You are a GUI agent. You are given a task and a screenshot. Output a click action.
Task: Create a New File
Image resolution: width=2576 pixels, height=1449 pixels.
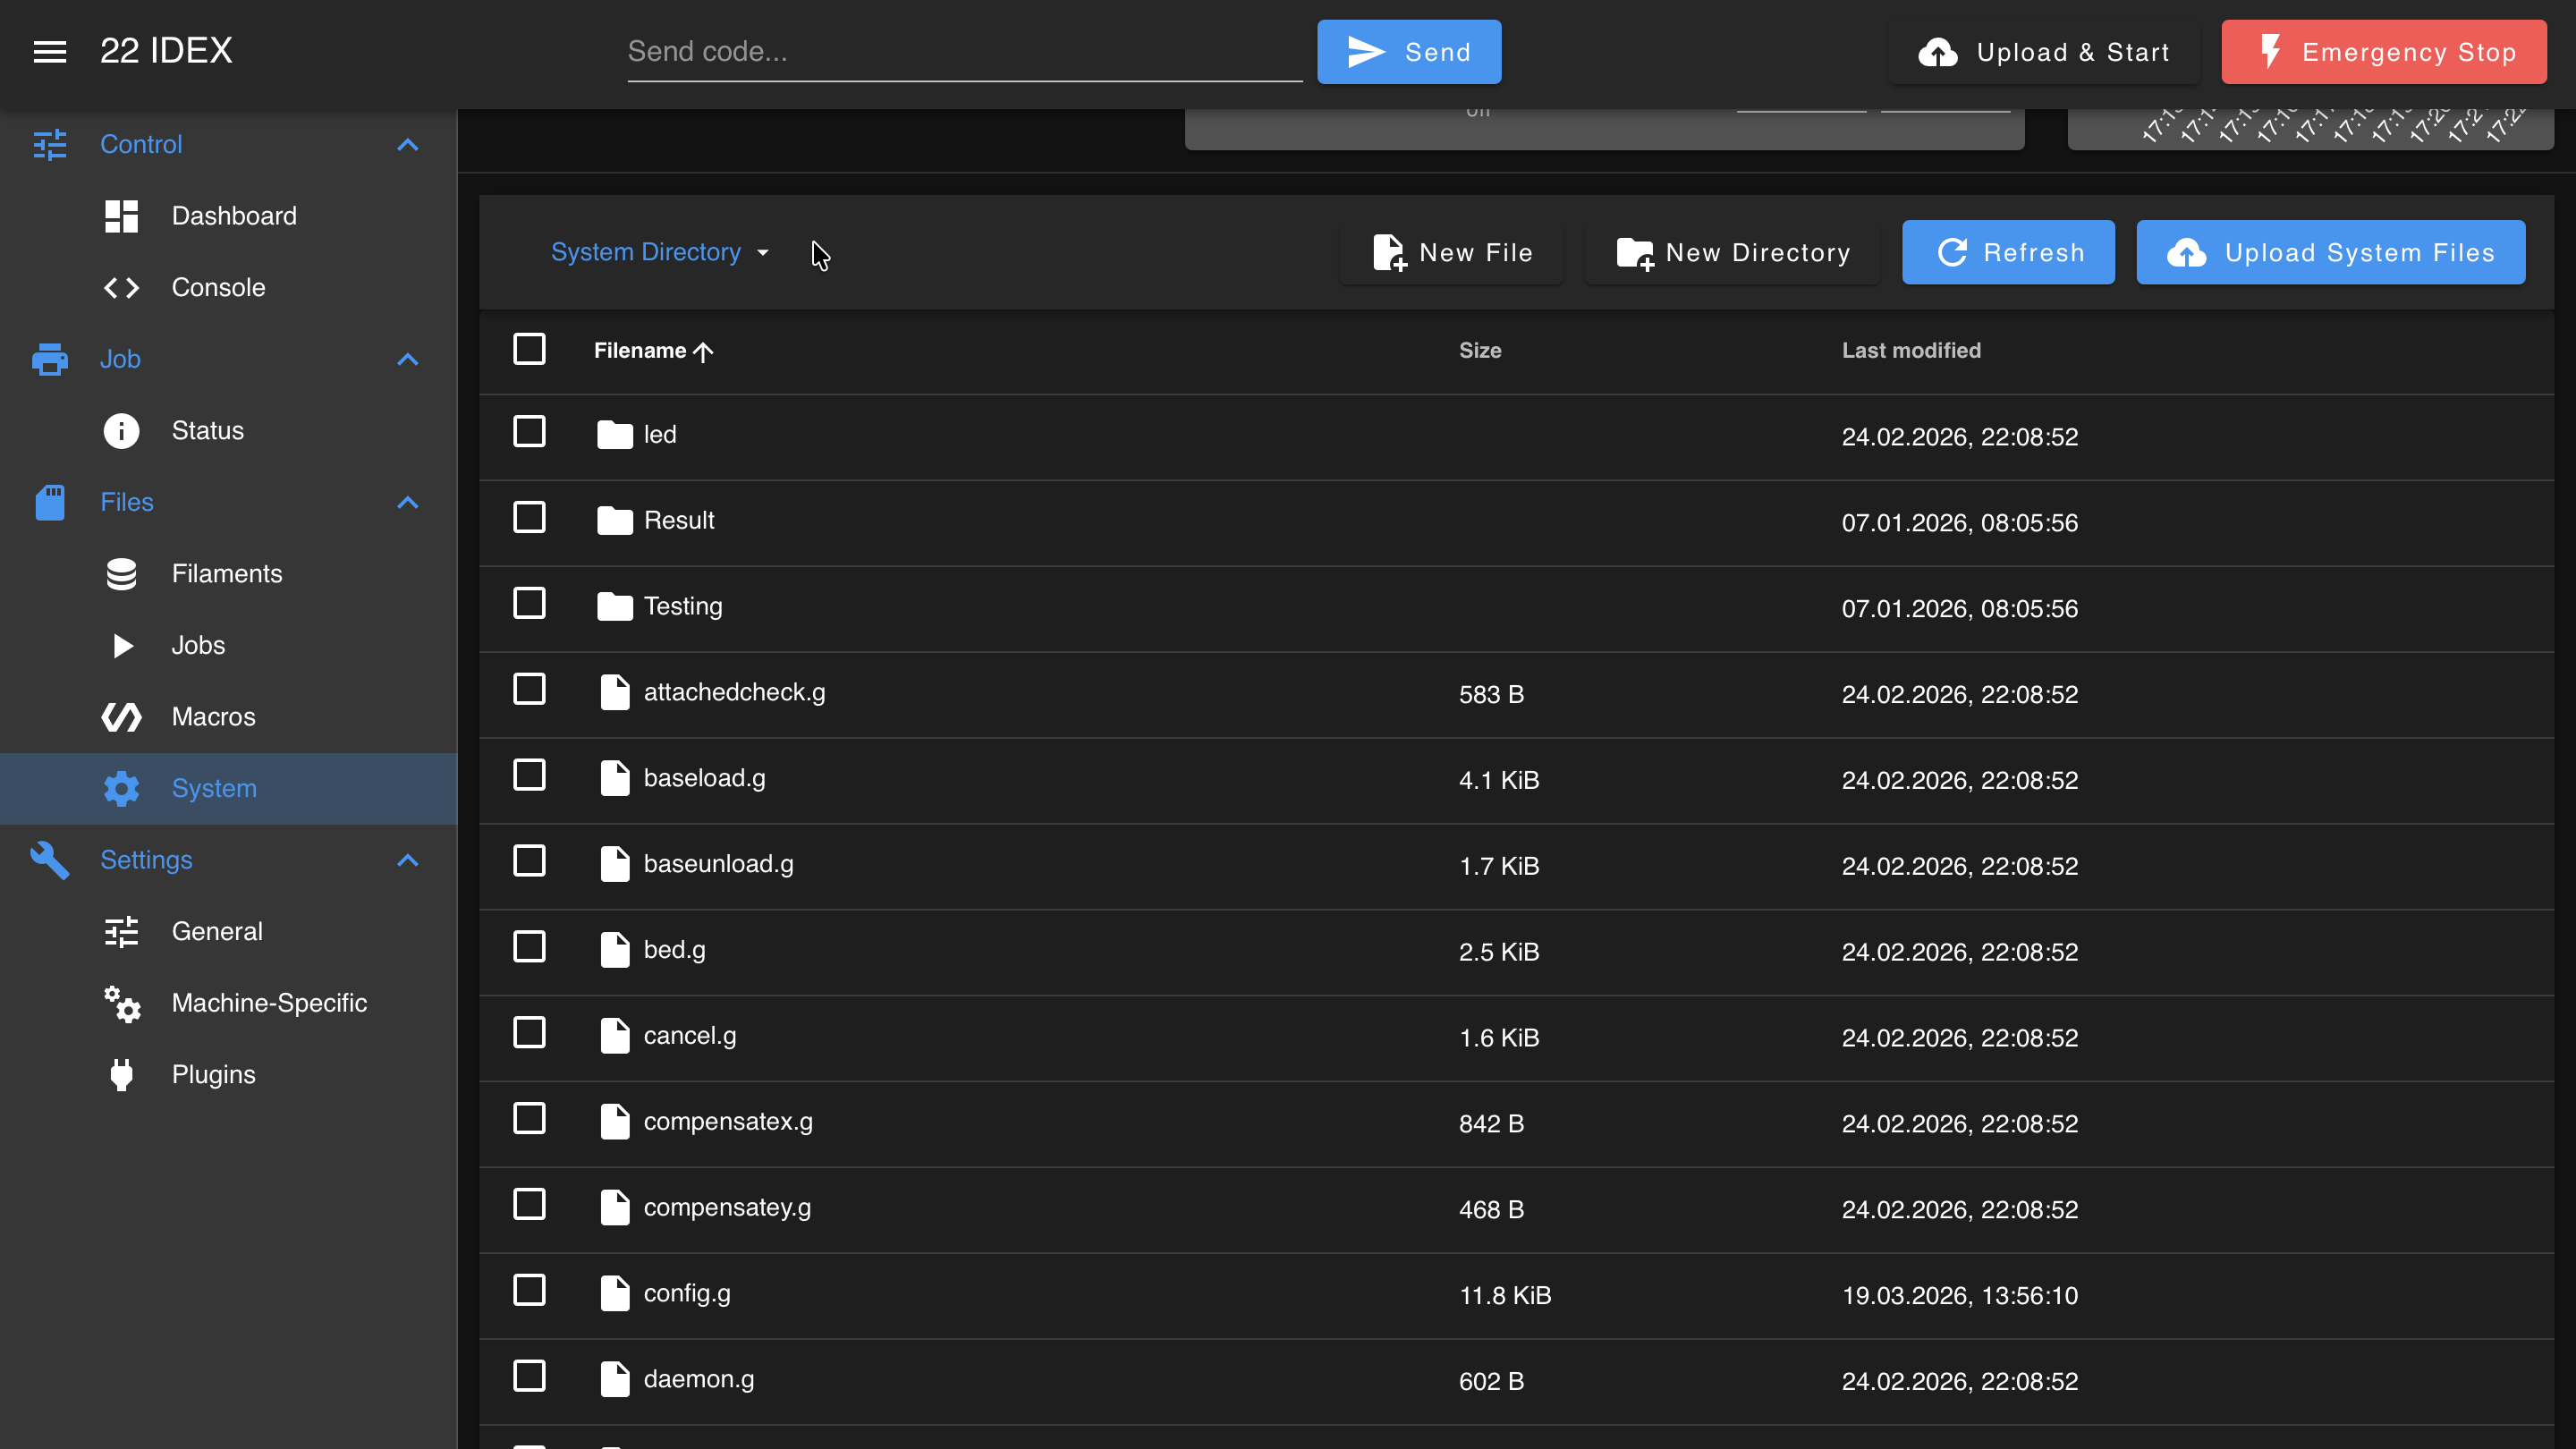[x=1452, y=253]
